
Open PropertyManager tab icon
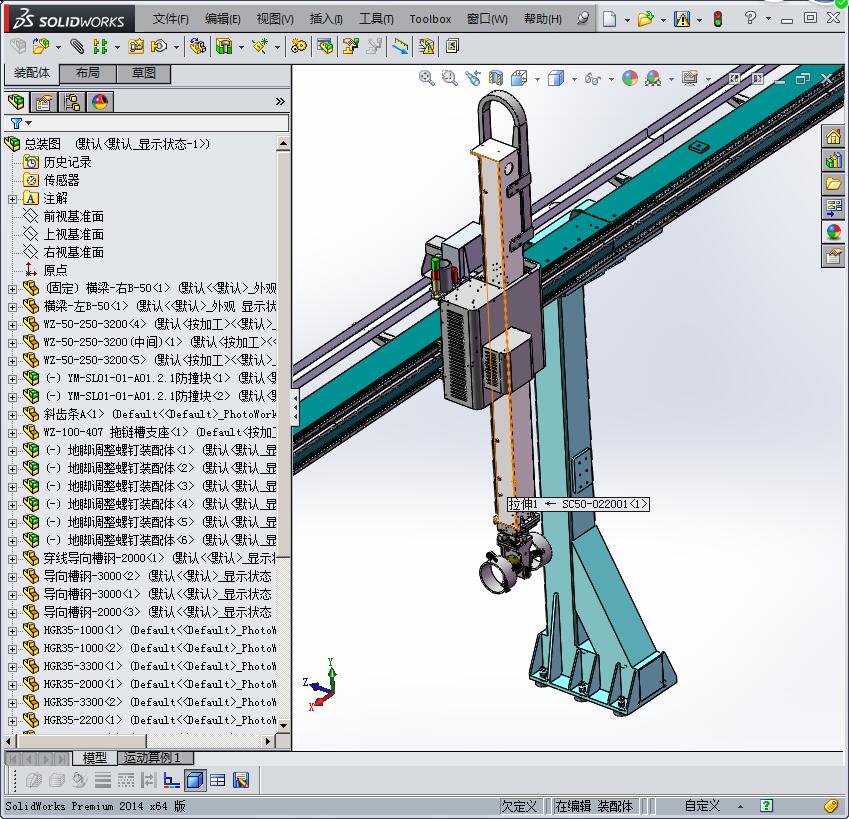44,102
